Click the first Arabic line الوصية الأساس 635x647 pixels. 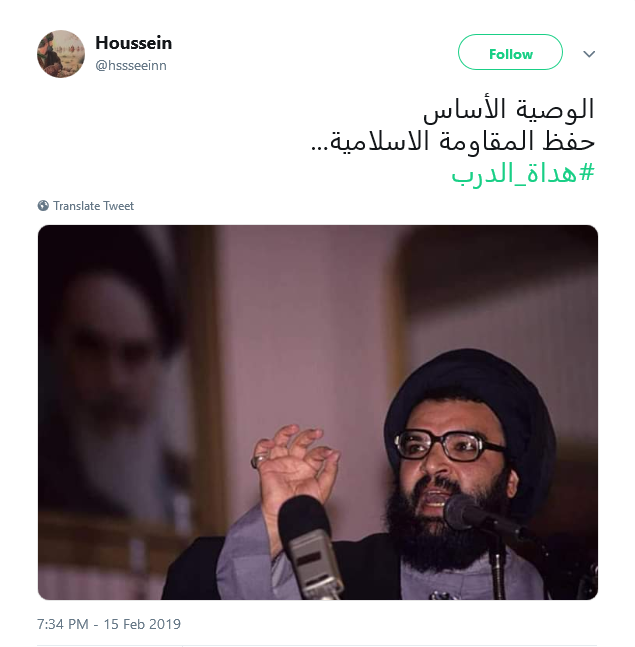[508, 110]
